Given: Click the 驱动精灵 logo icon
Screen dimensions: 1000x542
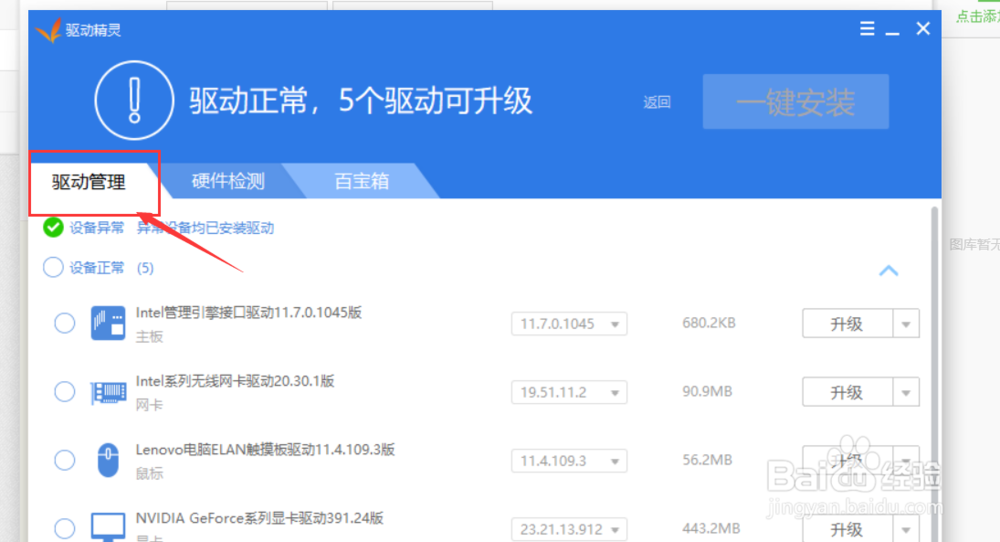Looking at the screenshot, I should tap(48, 30).
